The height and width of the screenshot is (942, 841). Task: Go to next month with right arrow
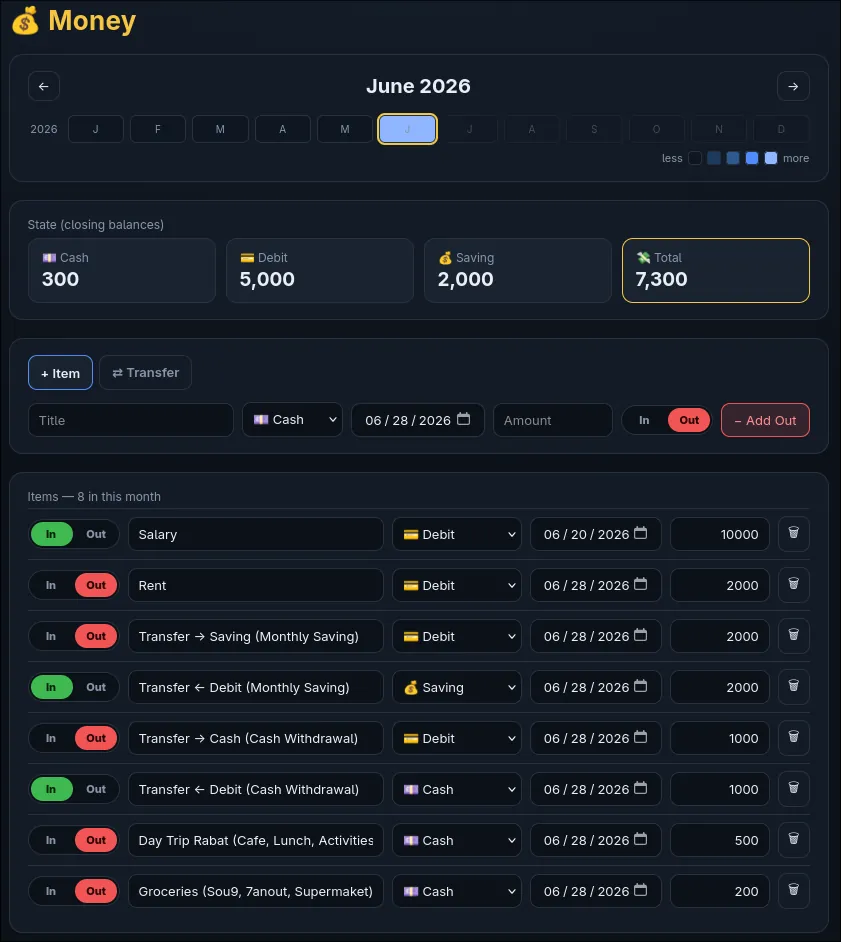[x=793, y=87]
